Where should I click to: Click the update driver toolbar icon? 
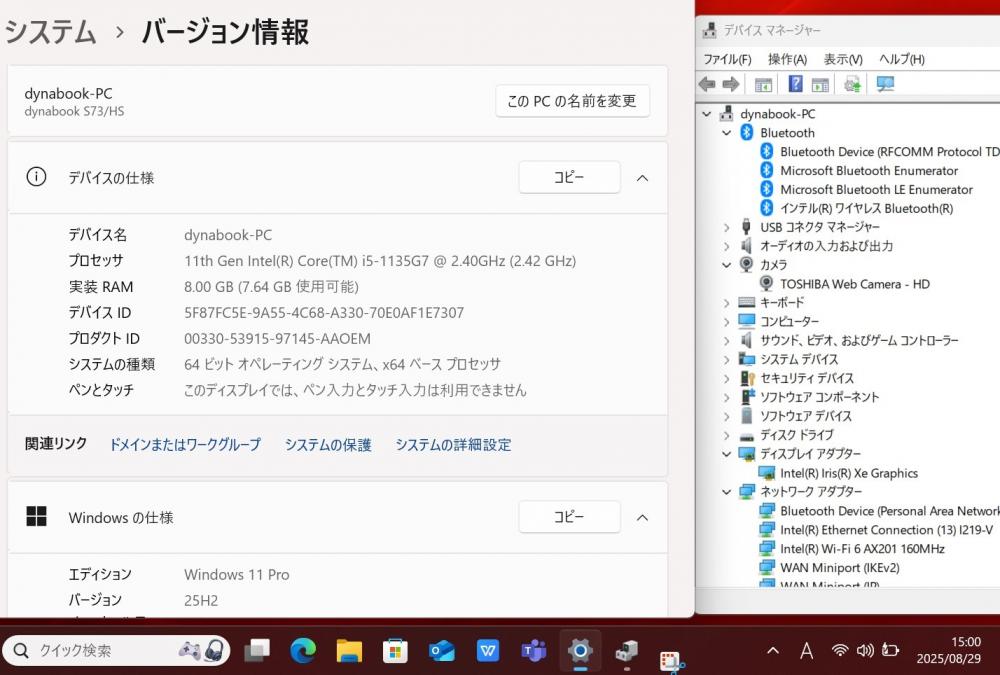[x=852, y=84]
